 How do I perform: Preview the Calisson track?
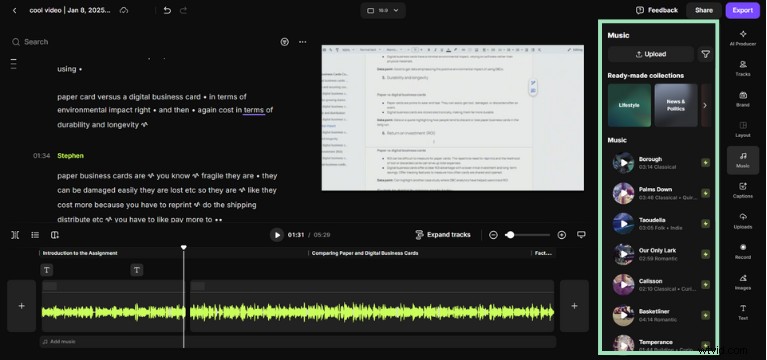point(624,285)
